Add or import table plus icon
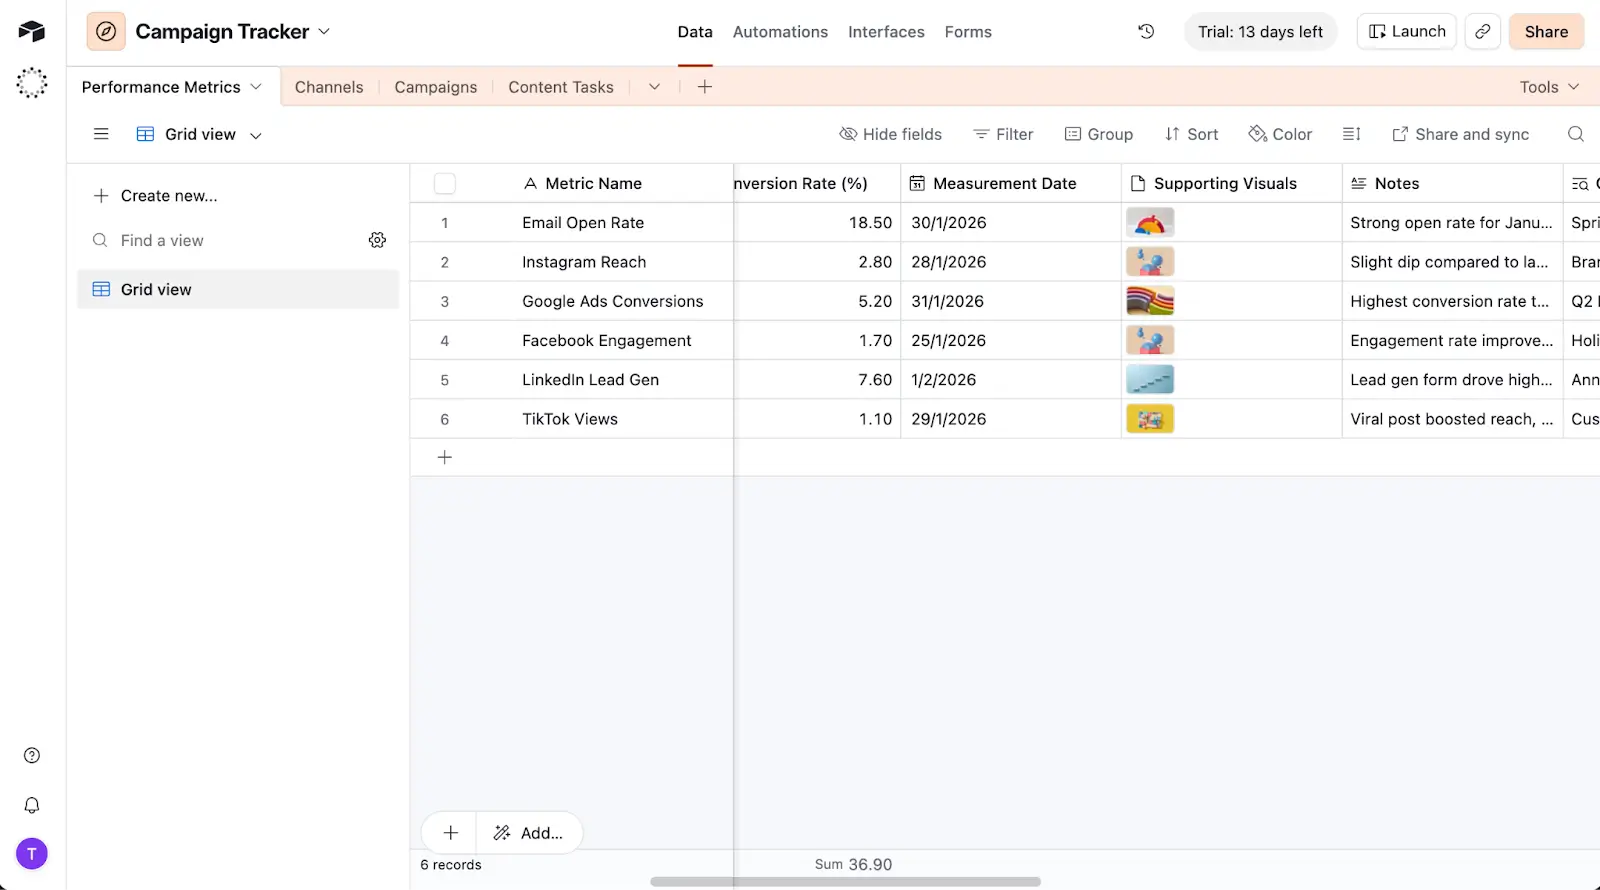 point(704,87)
